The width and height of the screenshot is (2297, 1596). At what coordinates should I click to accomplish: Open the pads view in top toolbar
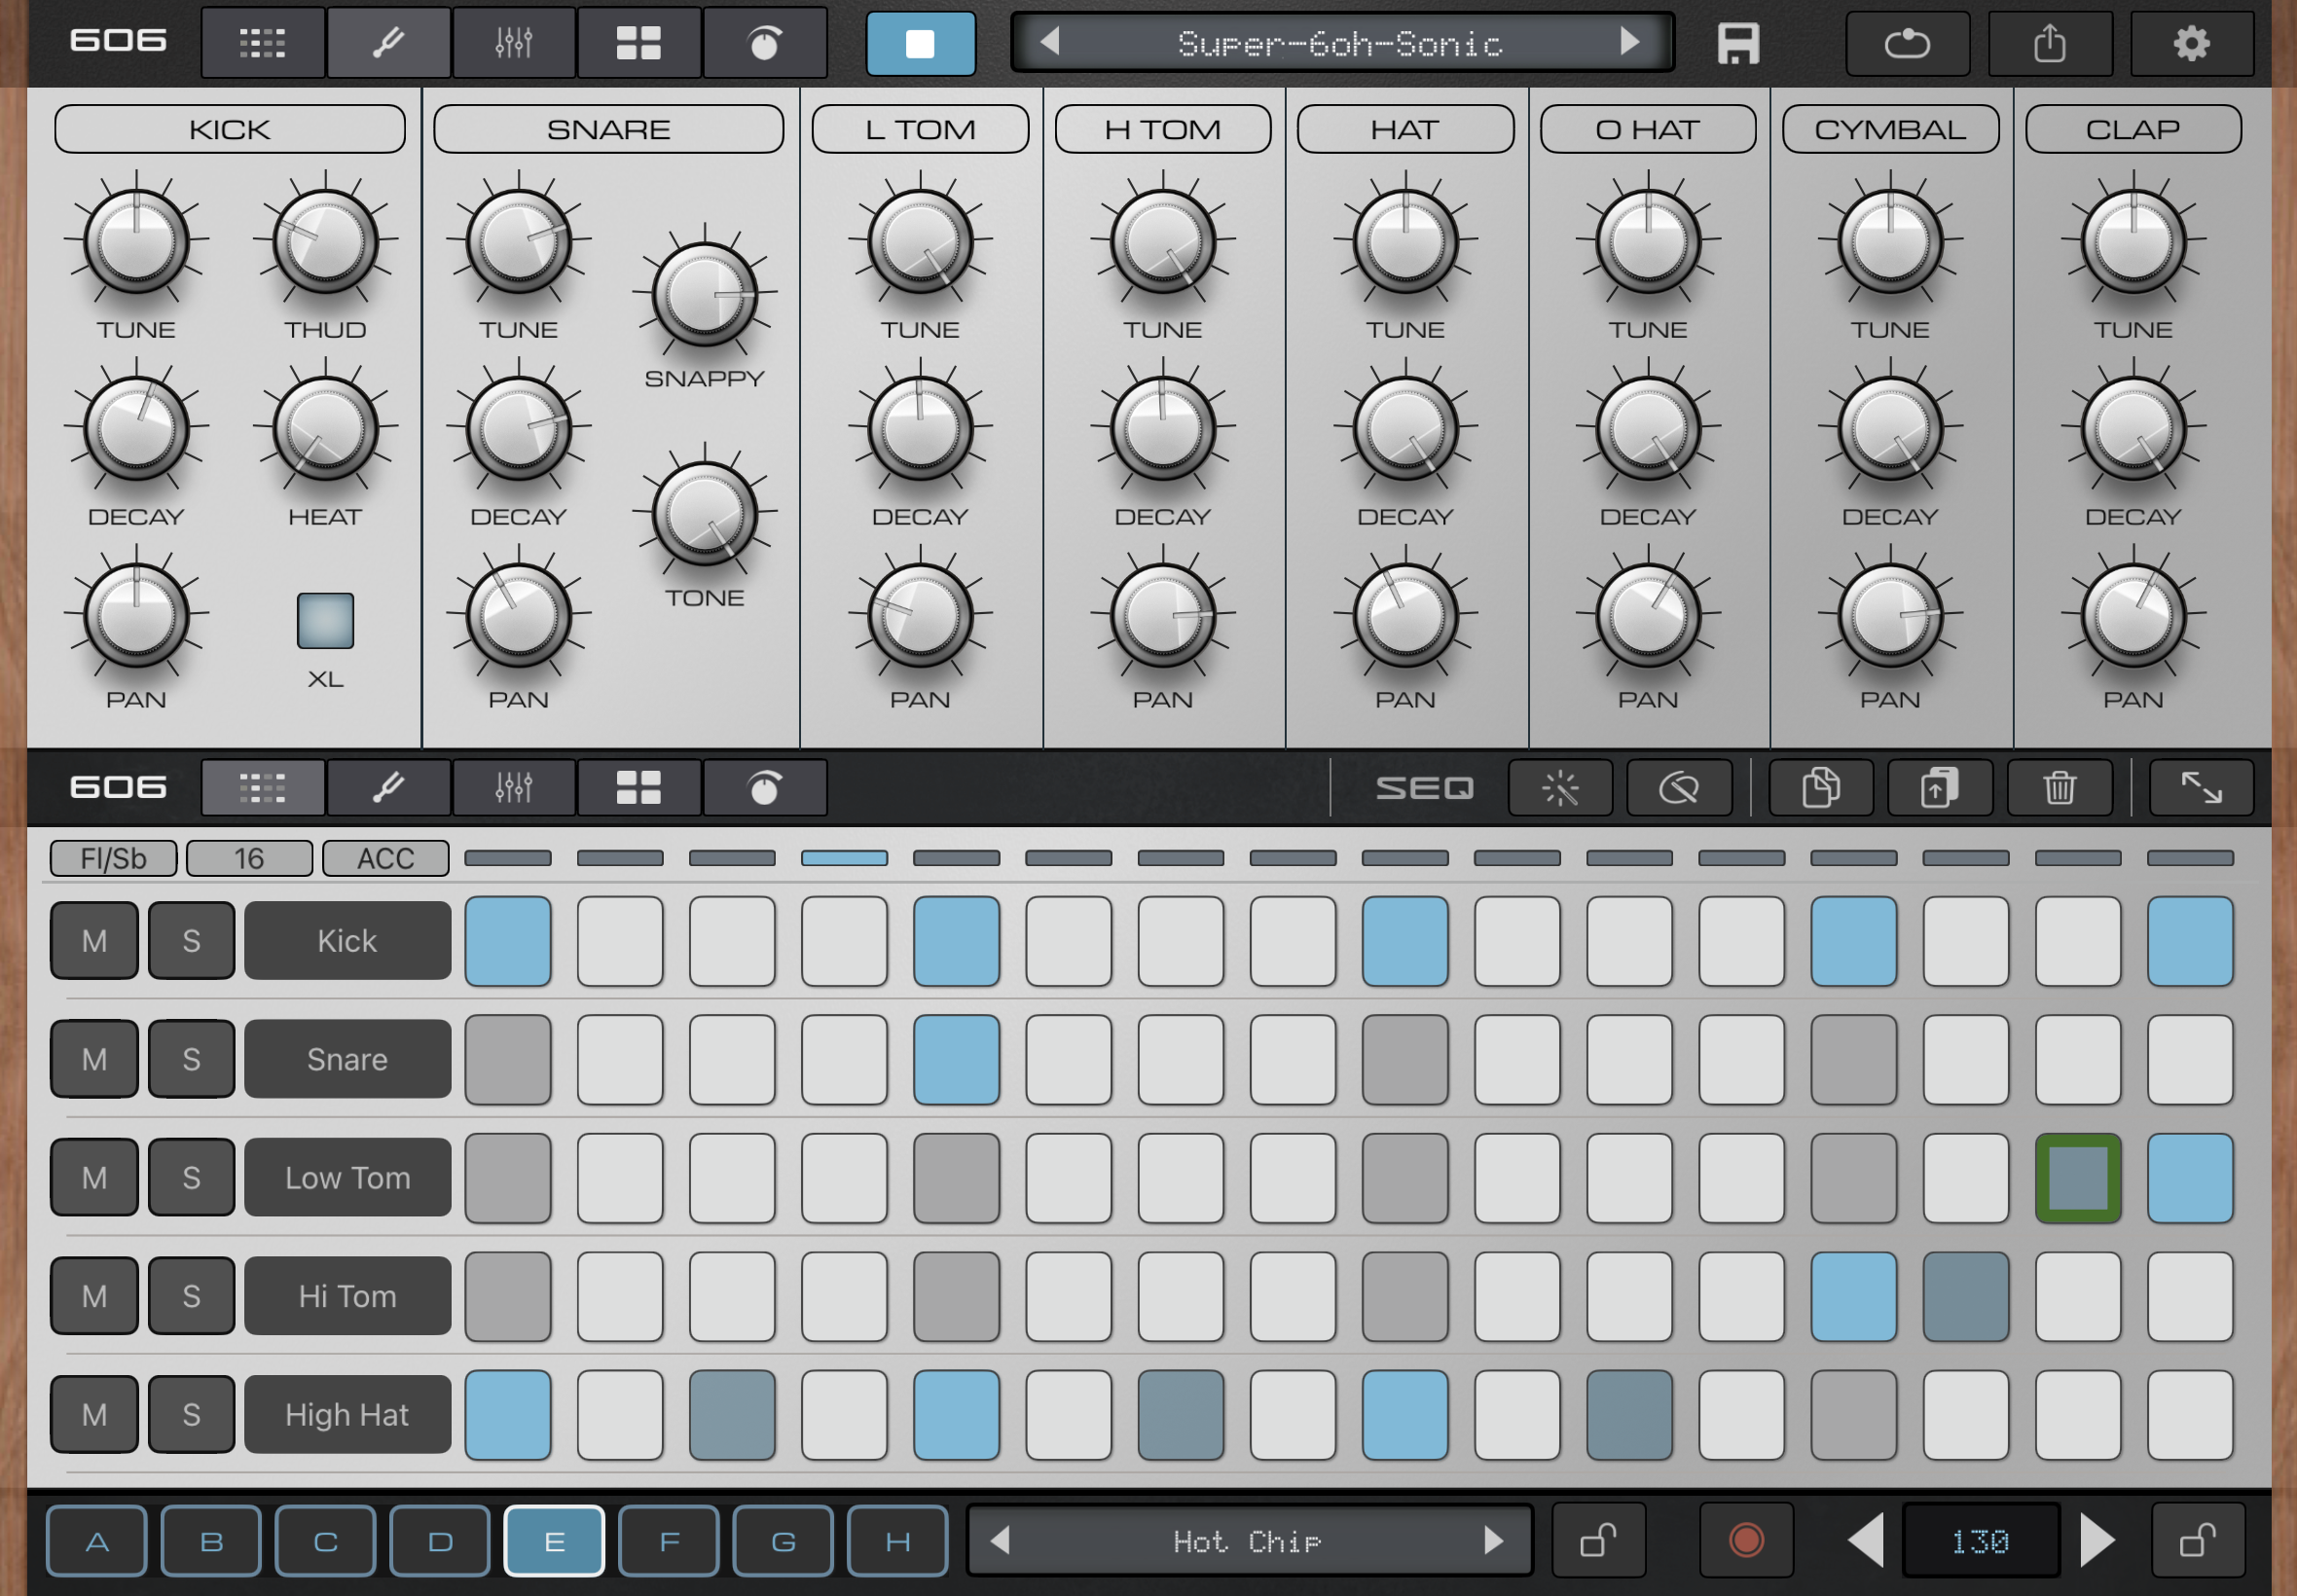639,43
